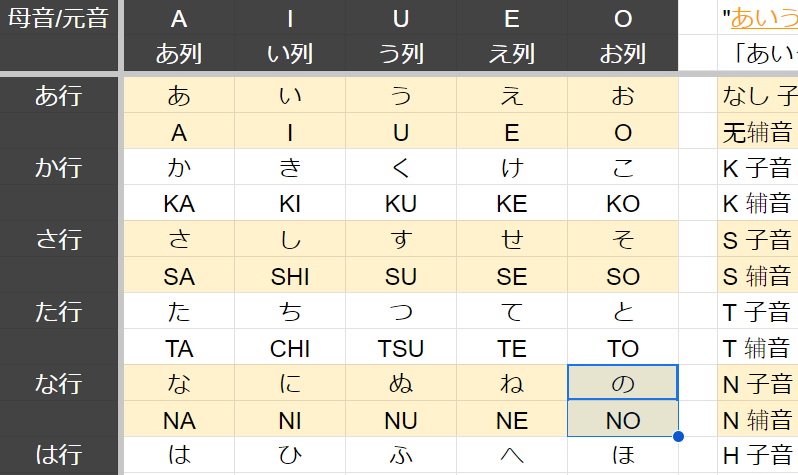Select the な行 row header
798x475 pixels.
point(58,384)
